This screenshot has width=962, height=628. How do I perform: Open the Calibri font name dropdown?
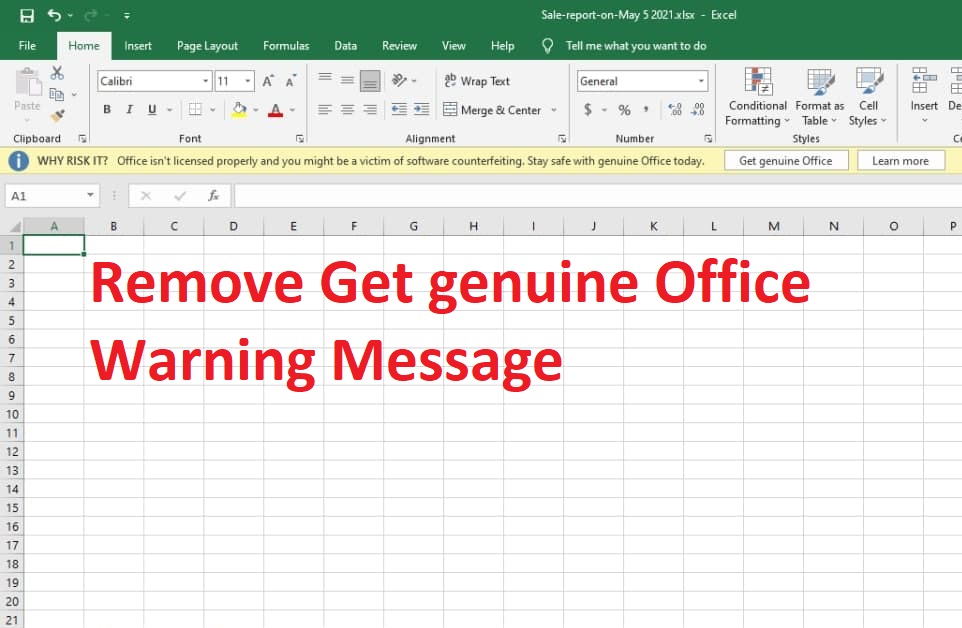pos(206,81)
